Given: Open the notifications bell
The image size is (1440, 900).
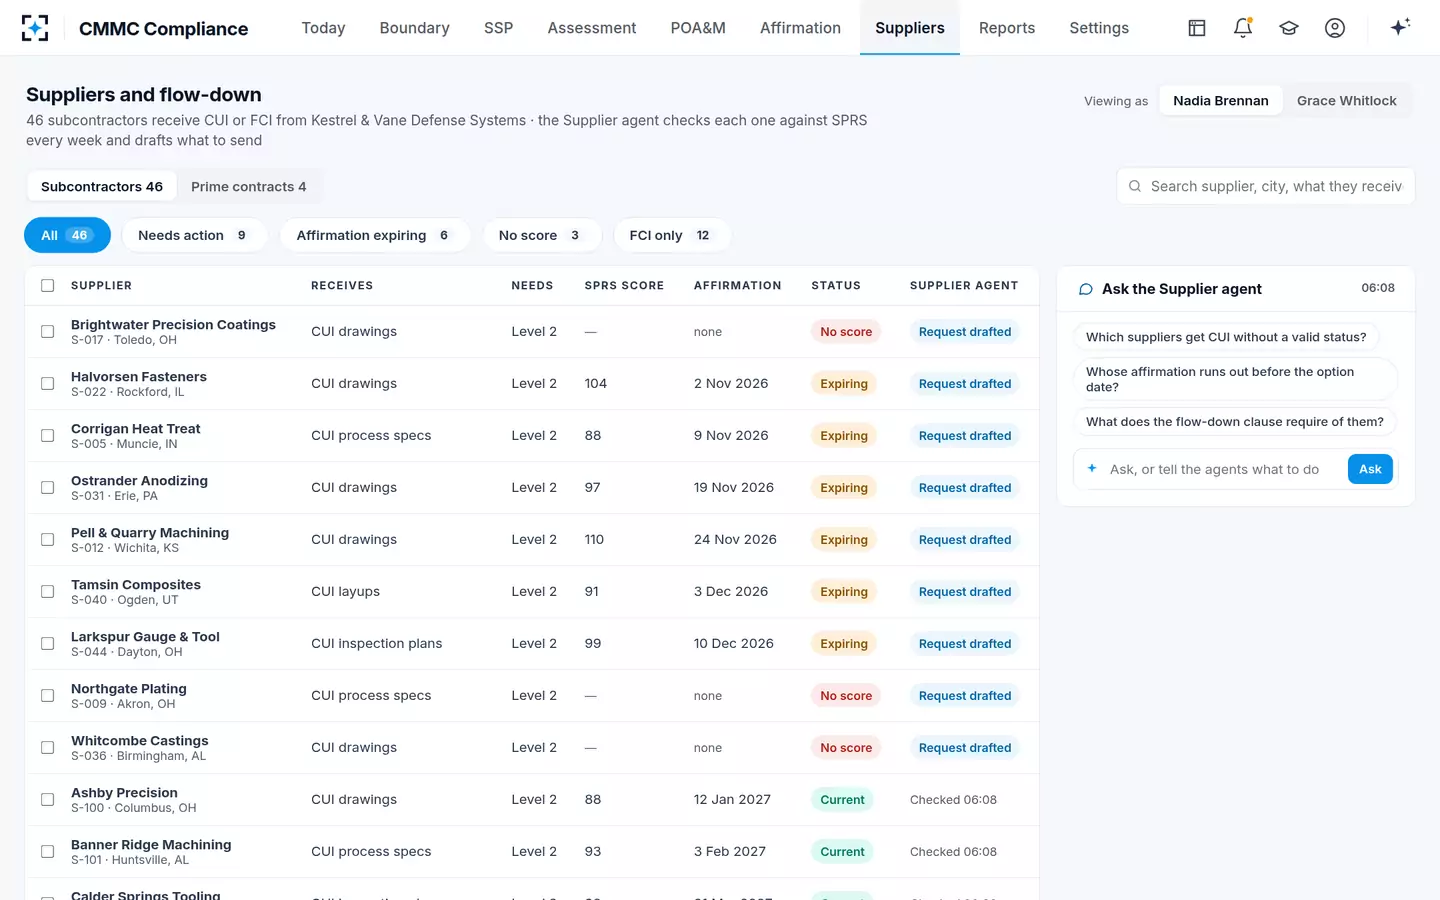Looking at the screenshot, I should tap(1243, 28).
